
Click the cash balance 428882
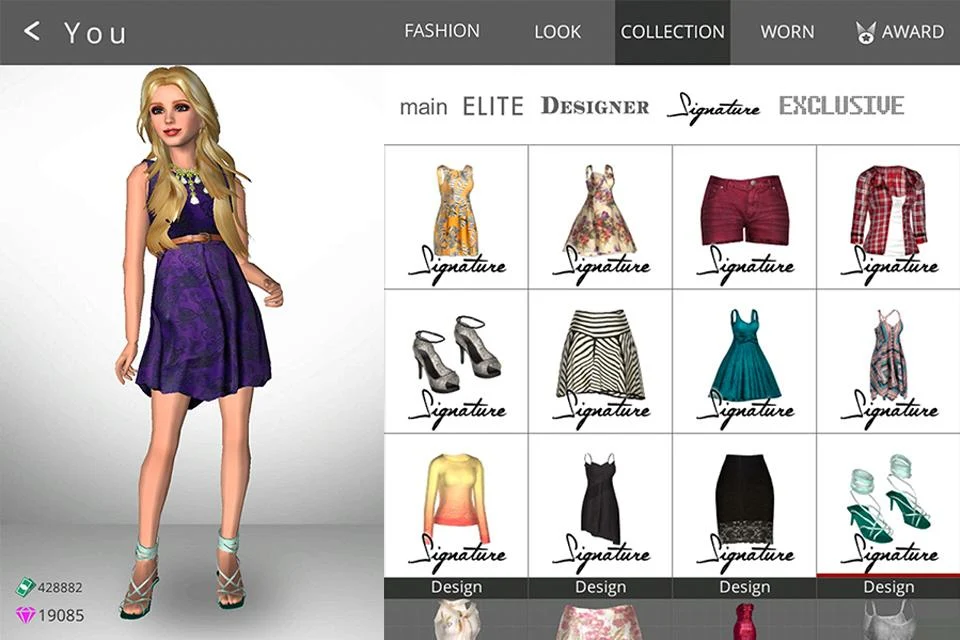click(x=60, y=587)
